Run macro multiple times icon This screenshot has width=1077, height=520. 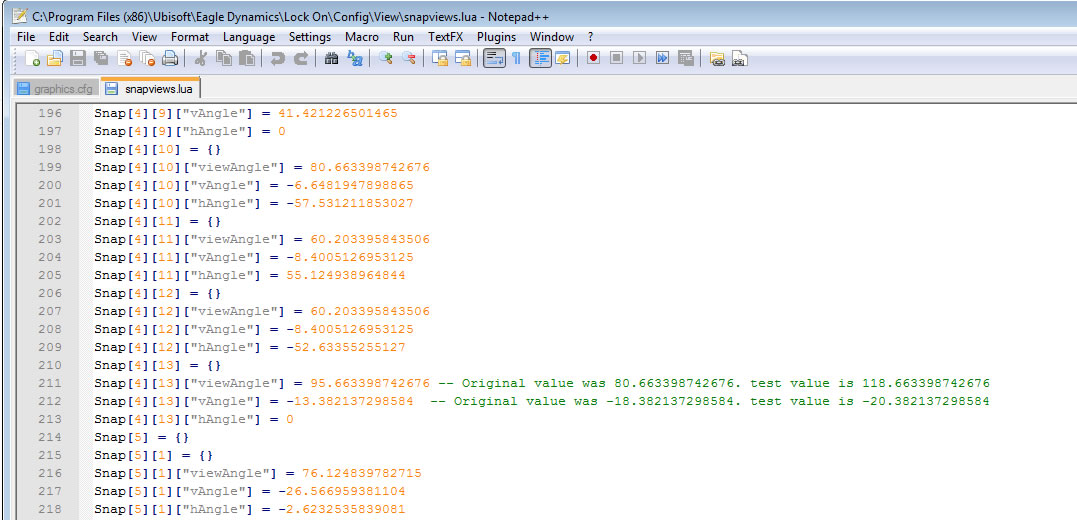click(x=662, y=58)
